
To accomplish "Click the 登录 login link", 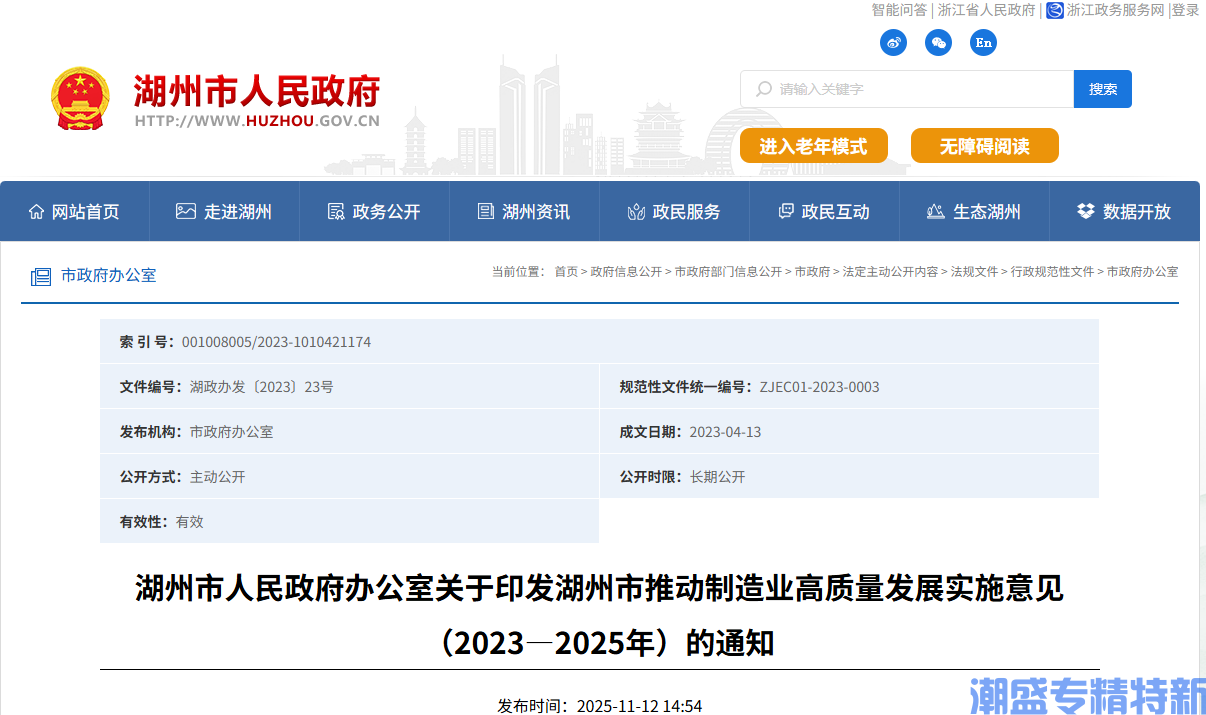I will coord(1184,11).
